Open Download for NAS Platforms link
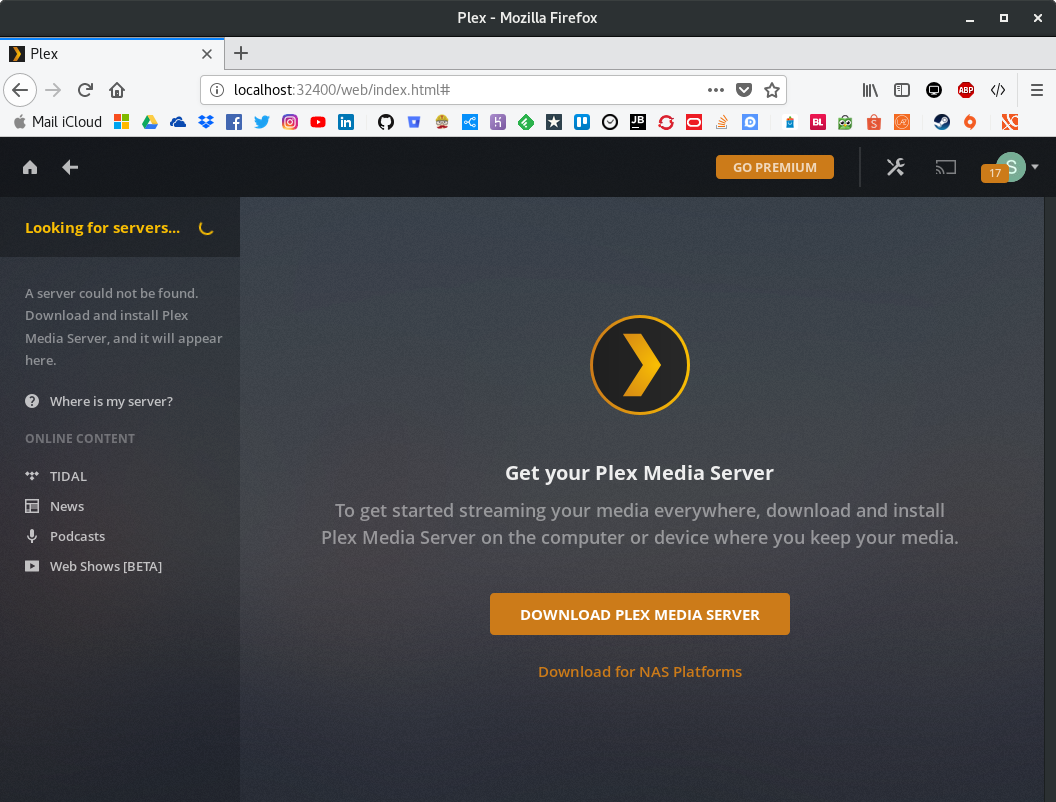 (x=640, y=671)
